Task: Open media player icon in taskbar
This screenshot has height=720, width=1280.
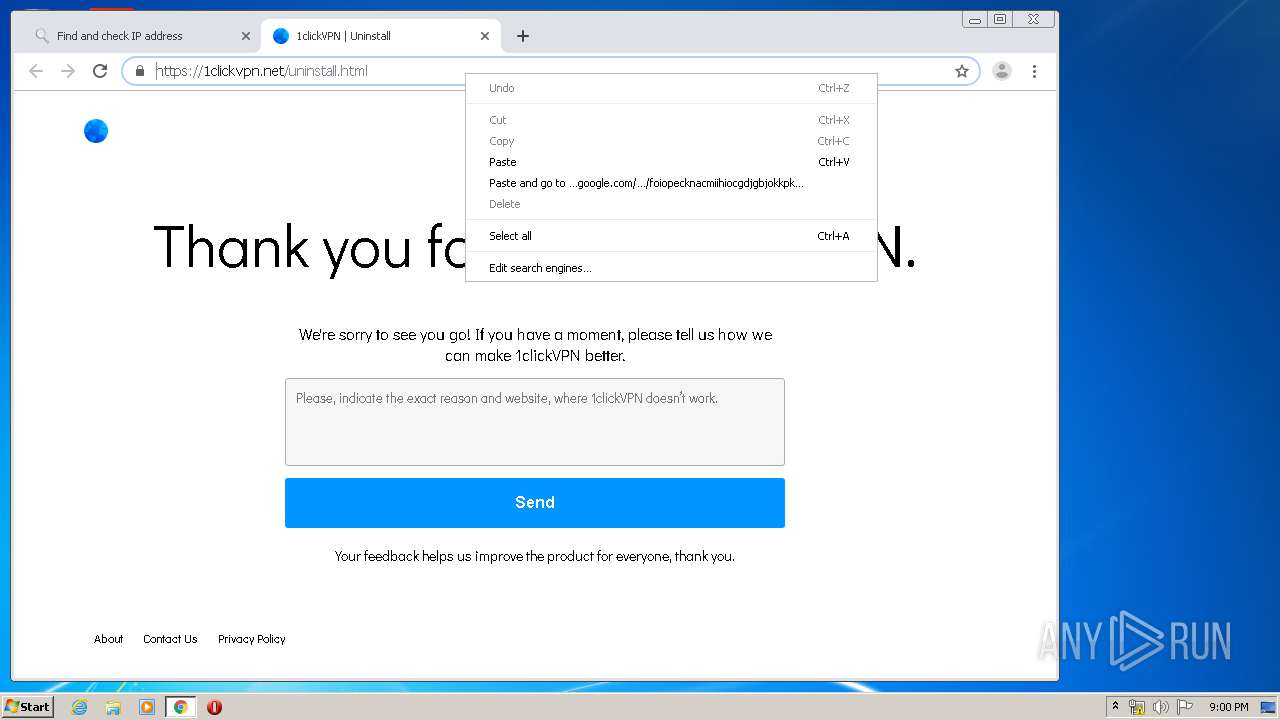Action: 147,707
